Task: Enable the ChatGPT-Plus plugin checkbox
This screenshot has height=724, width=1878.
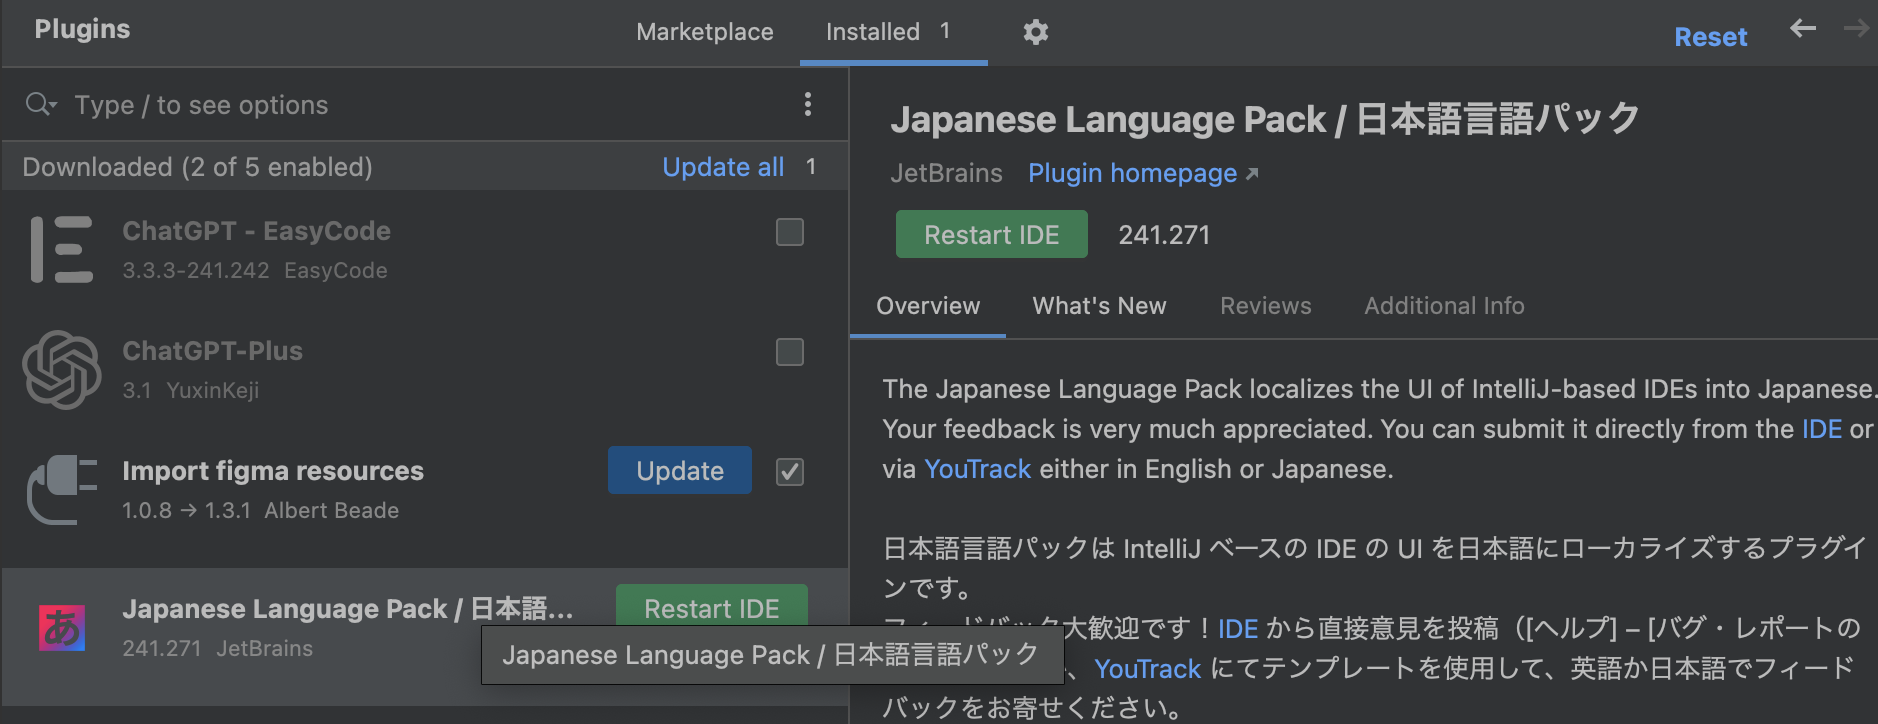Action: (790, 352)
